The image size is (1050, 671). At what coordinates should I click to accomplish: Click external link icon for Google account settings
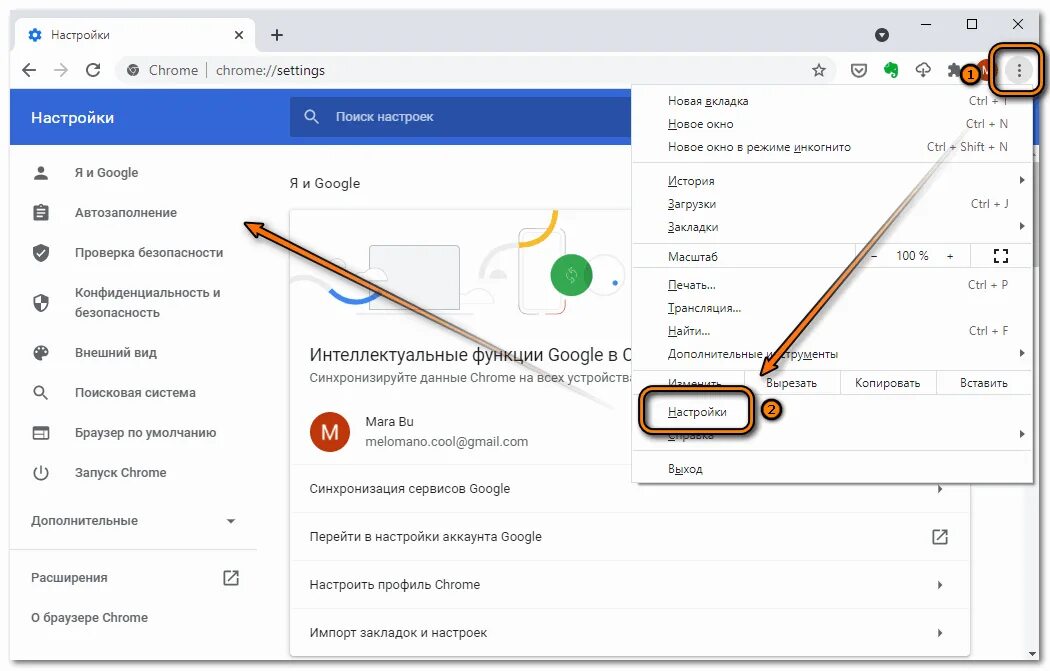pos(940,536)
